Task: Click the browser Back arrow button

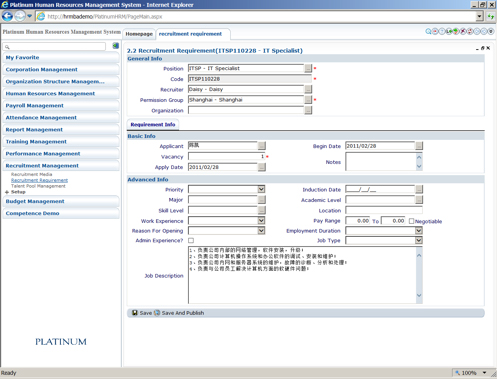Action: pyautogui.click(x=7, y=16)
